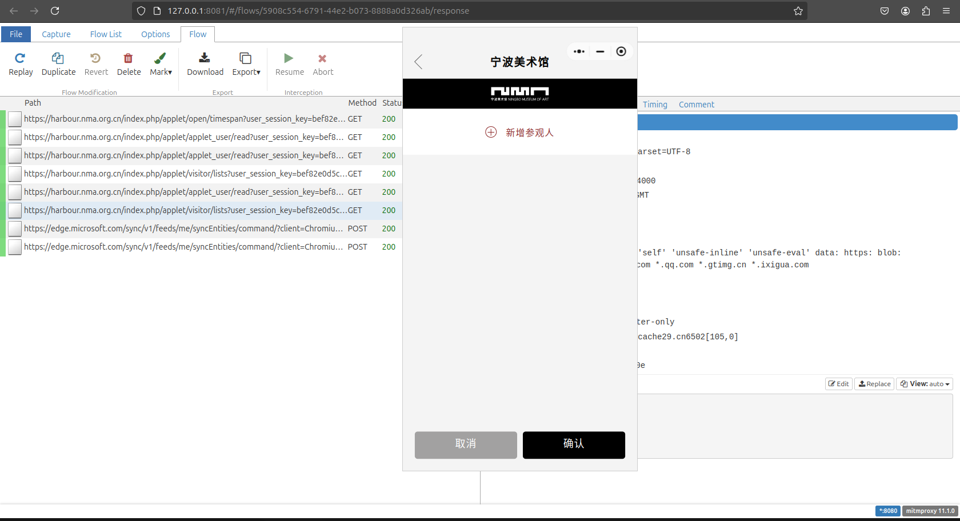Viewport: 960px width, 521px height.
Task: Click the browser address bar
Action: 470,11
